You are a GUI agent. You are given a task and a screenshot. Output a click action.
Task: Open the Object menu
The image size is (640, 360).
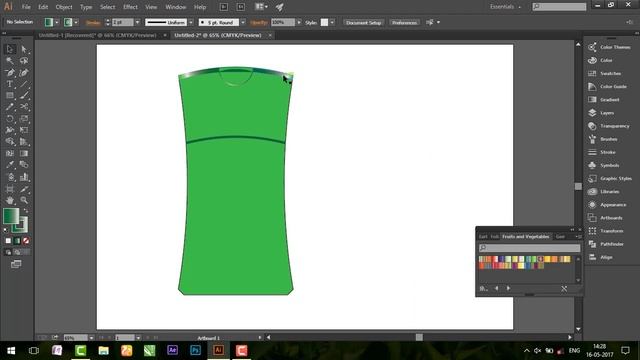tap(64, 7)
